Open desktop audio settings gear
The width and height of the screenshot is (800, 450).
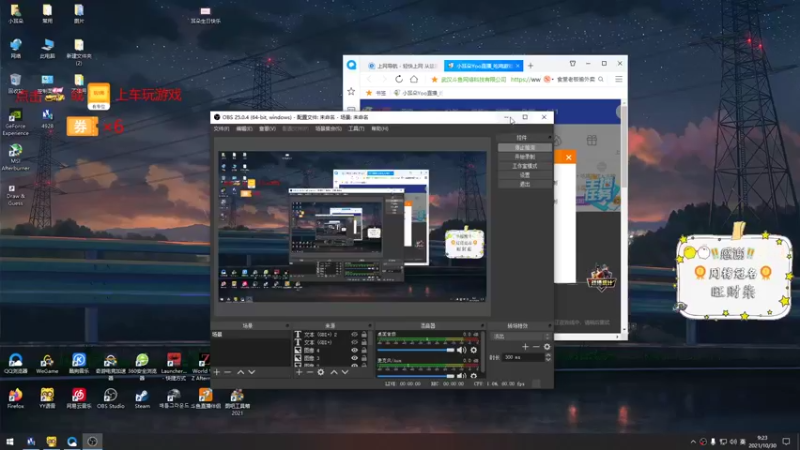tap(473, 350)
